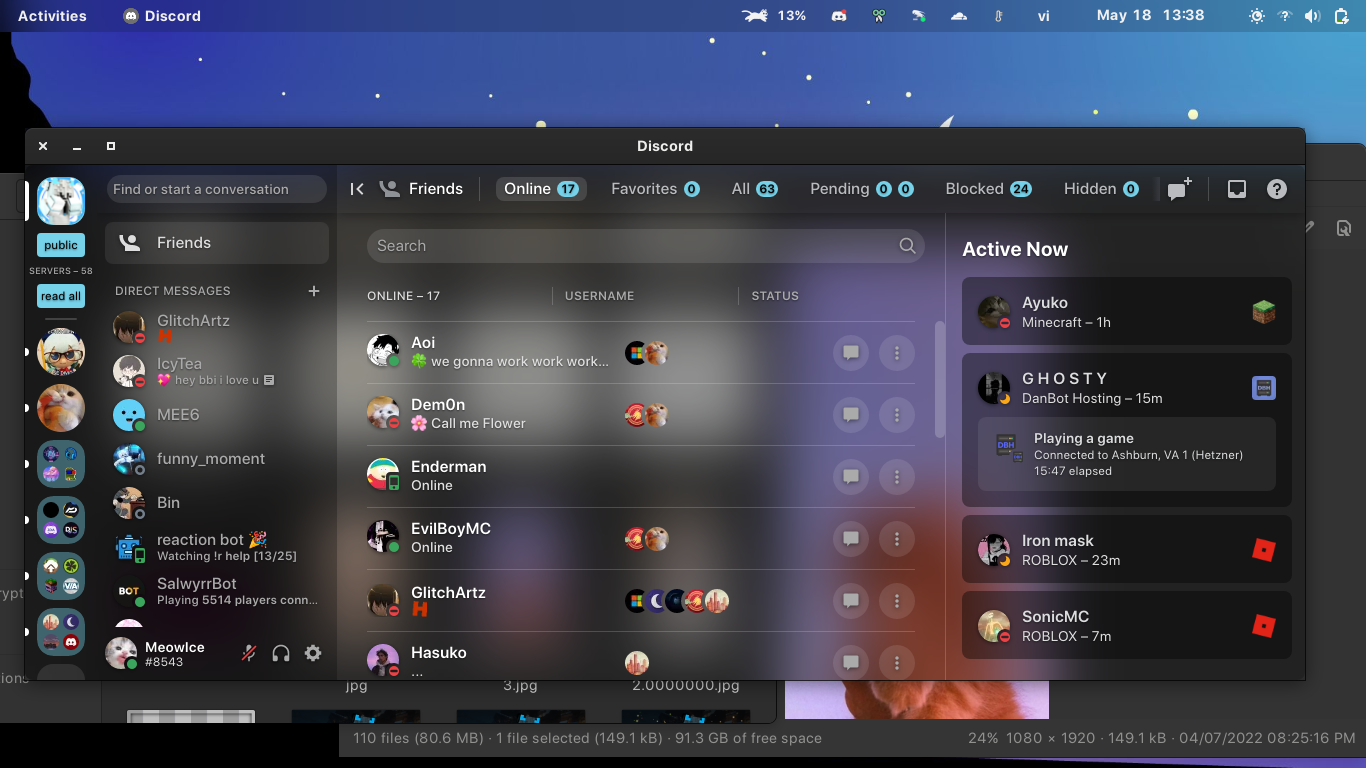Click the ROBLOX icon on Iron mask's card
Image resolution: width=1366 pixels, height=768 pixels.
pos(1263,550)
